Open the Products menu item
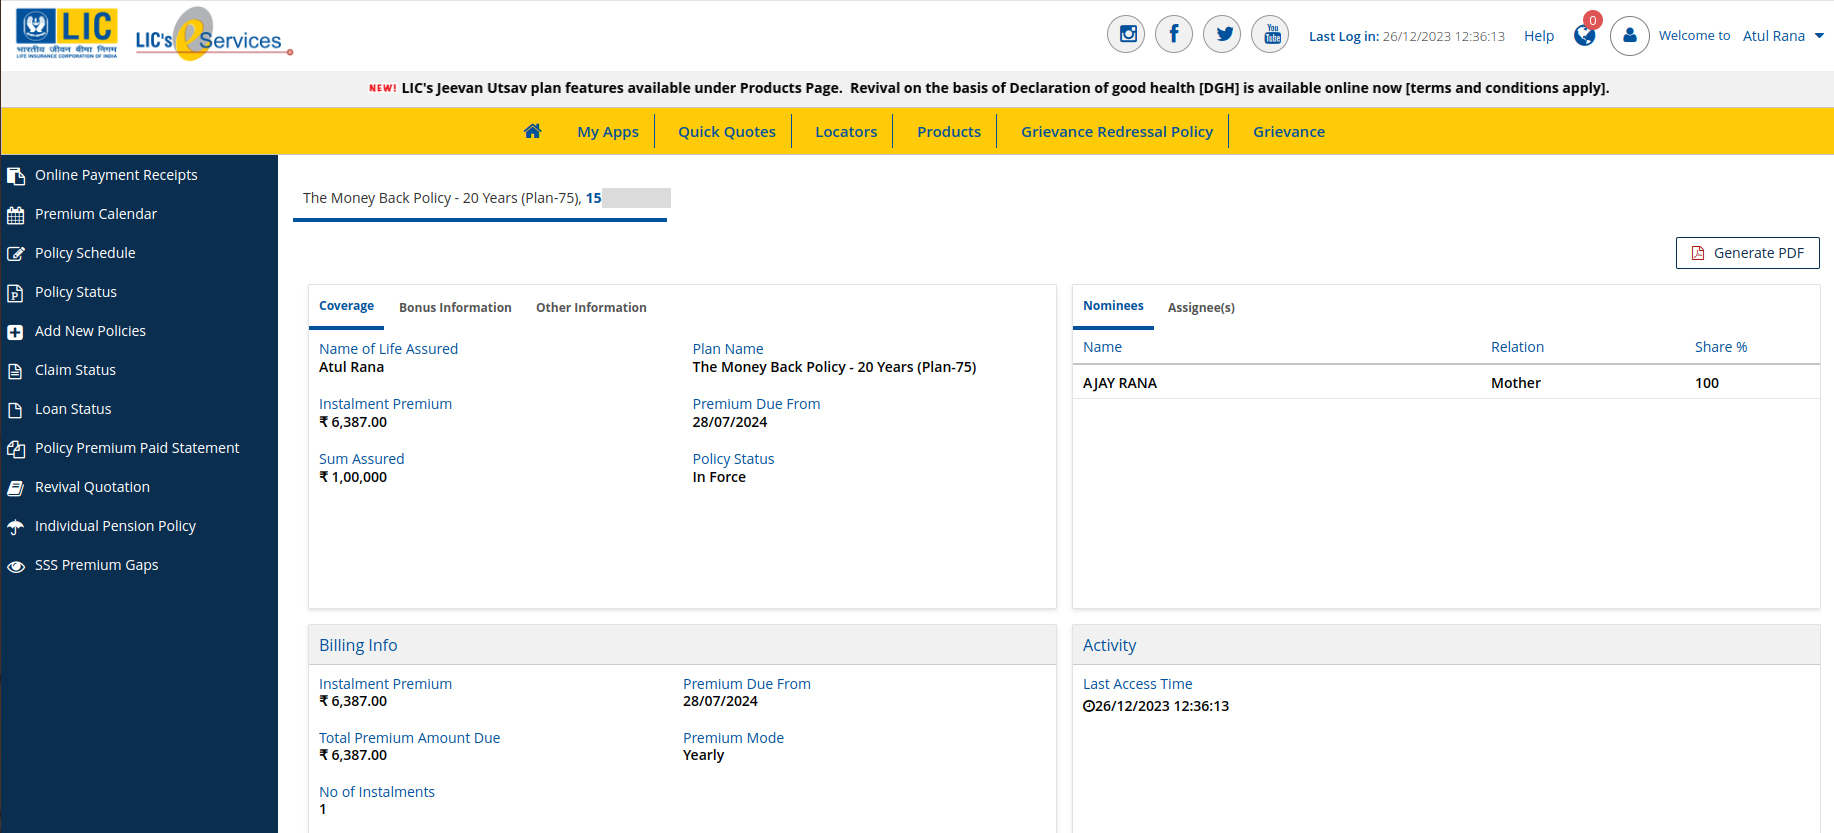Viewport: 1834px width, 833px height. (949, 131)
